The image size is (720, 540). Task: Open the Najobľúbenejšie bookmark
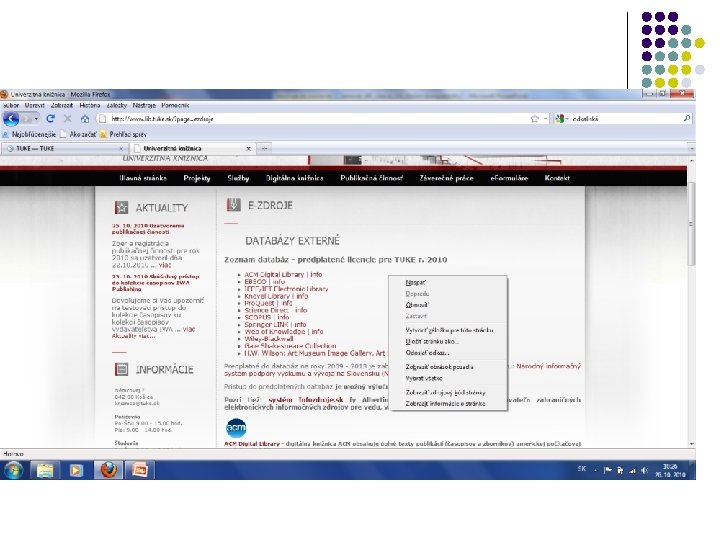tap(29, 135)
